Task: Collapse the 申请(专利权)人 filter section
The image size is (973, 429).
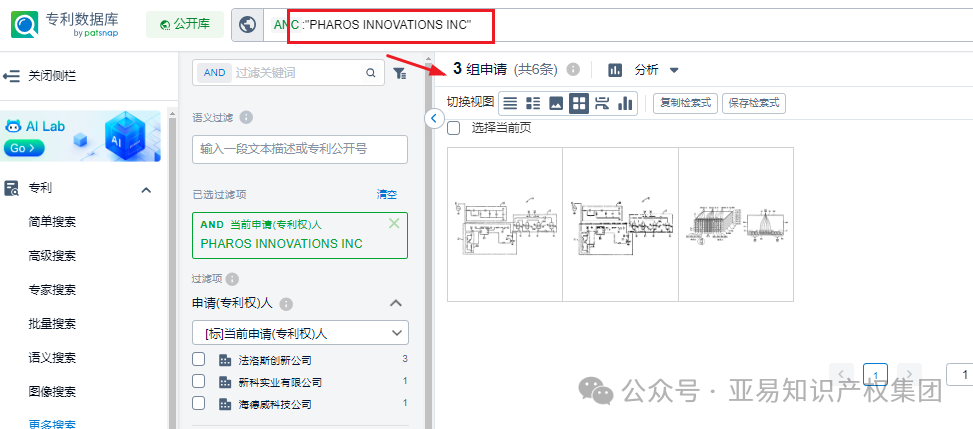Action: pyautogui.click(x=395, y=304)
